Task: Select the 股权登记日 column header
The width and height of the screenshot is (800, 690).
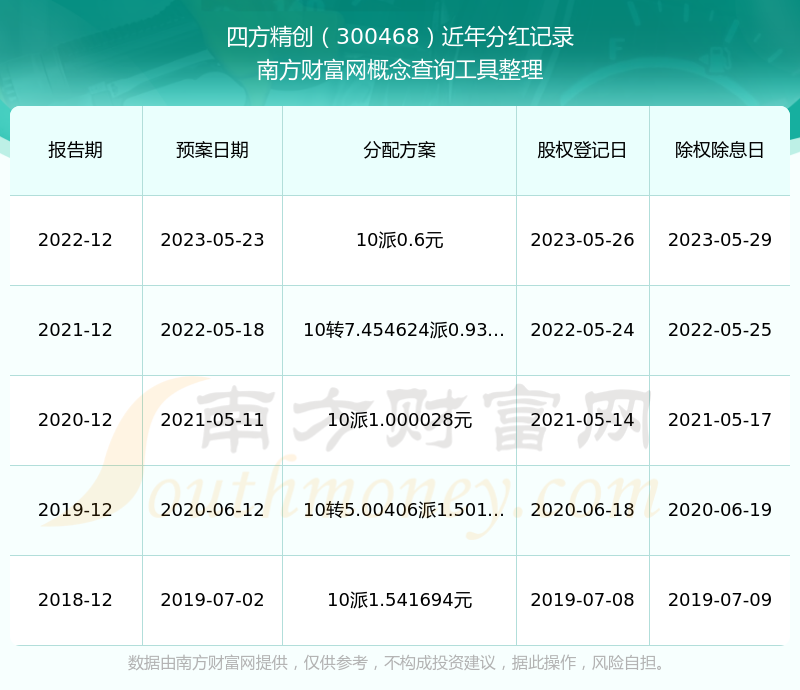Action: point(582,150)
